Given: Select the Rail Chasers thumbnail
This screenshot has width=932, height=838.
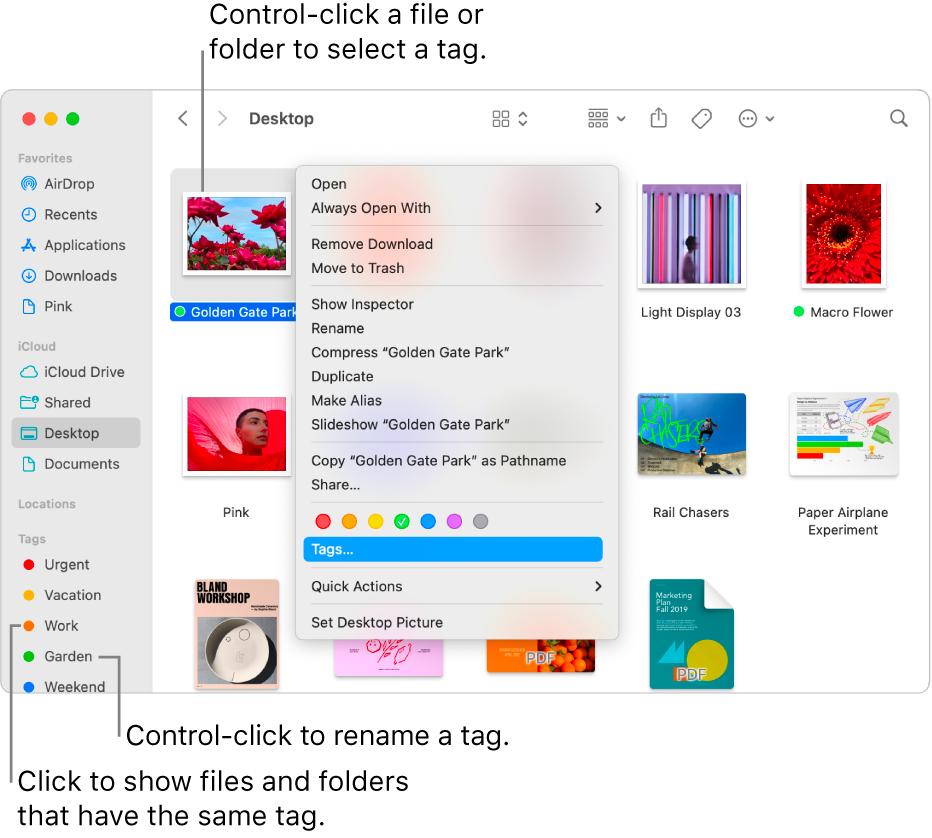Looking at the screenshot, I should [691, 434].
